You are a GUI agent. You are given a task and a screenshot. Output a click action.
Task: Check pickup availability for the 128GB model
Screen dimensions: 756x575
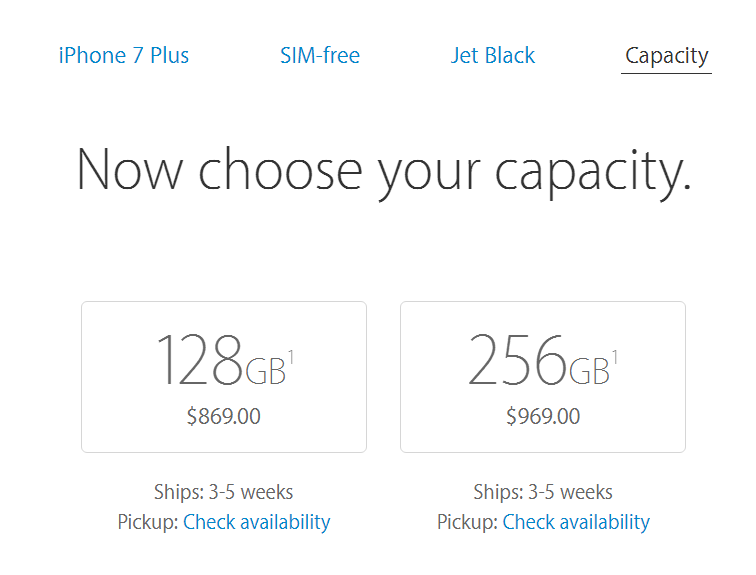click(x=256, y=522)
